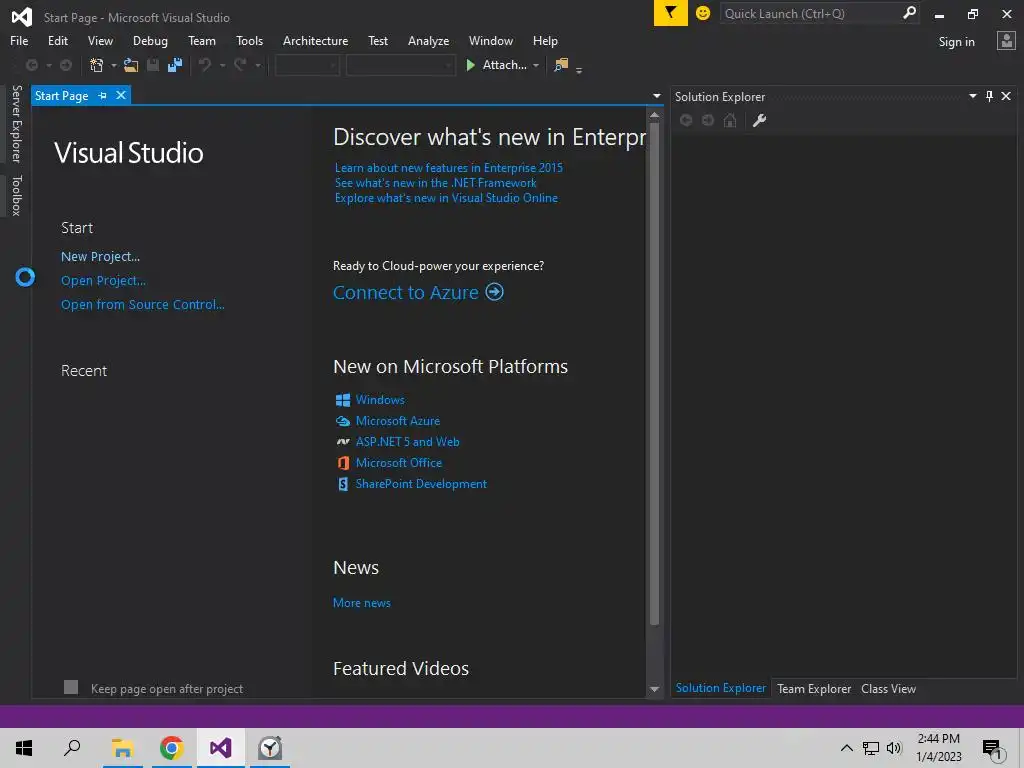Open the Solution Platforms combo box
The height and width of the screenshot is (768, 1024).
[x=400, y=65]
